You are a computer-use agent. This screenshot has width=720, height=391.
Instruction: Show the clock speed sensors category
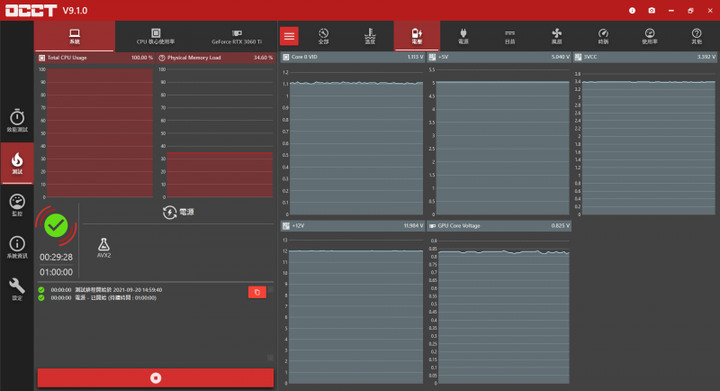click(x=603, y=36)
